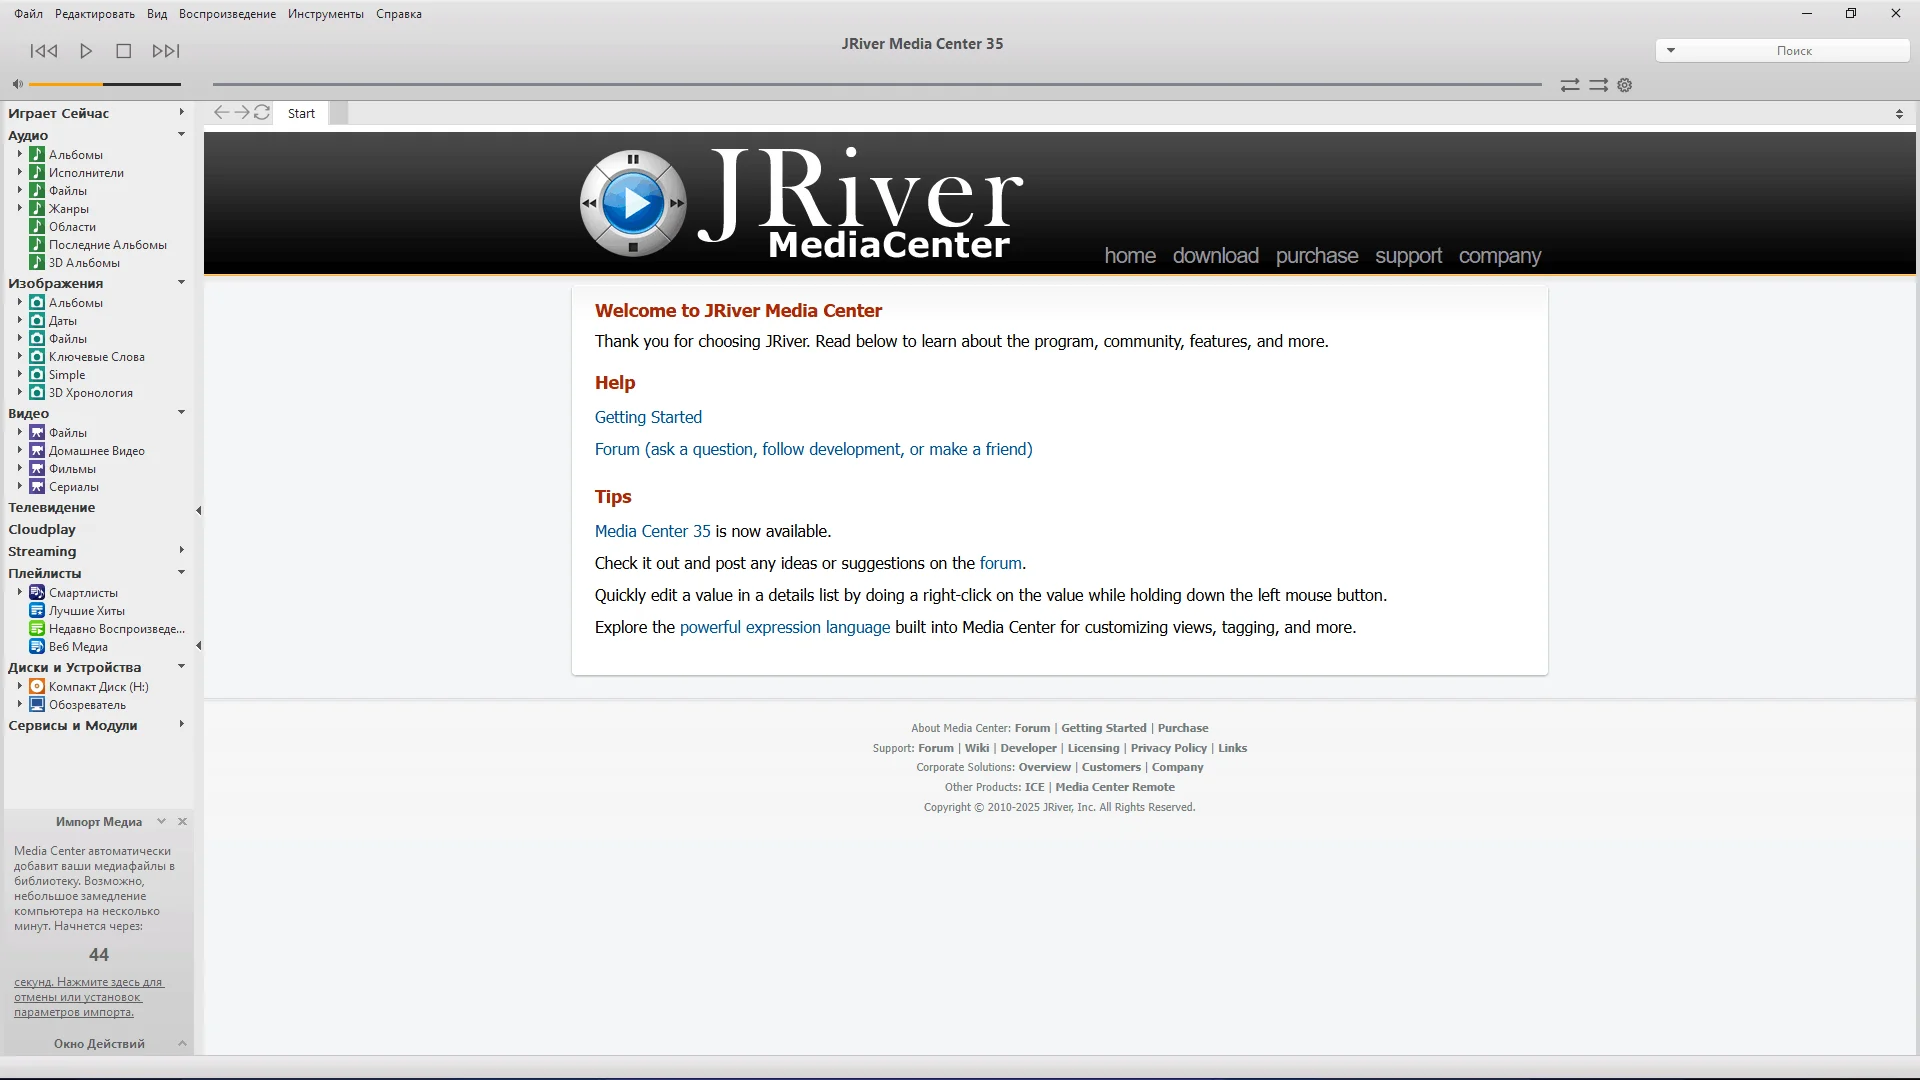Close the Импорт Медиа panel
This screenshot has height=1080, width=1920.
click(x=182, y=822)
